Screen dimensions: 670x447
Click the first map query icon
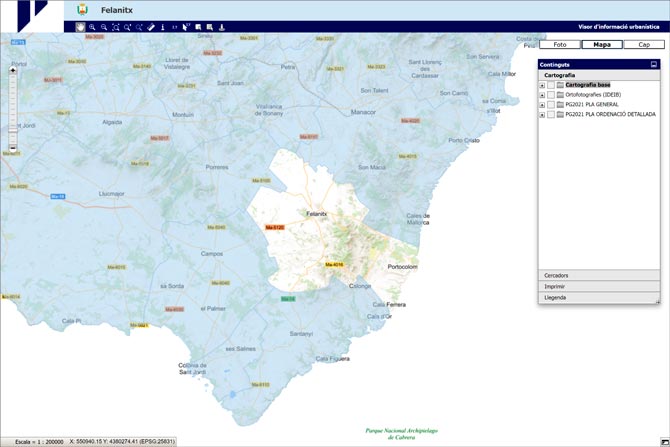pyautogui.click(x=198, y=27)
